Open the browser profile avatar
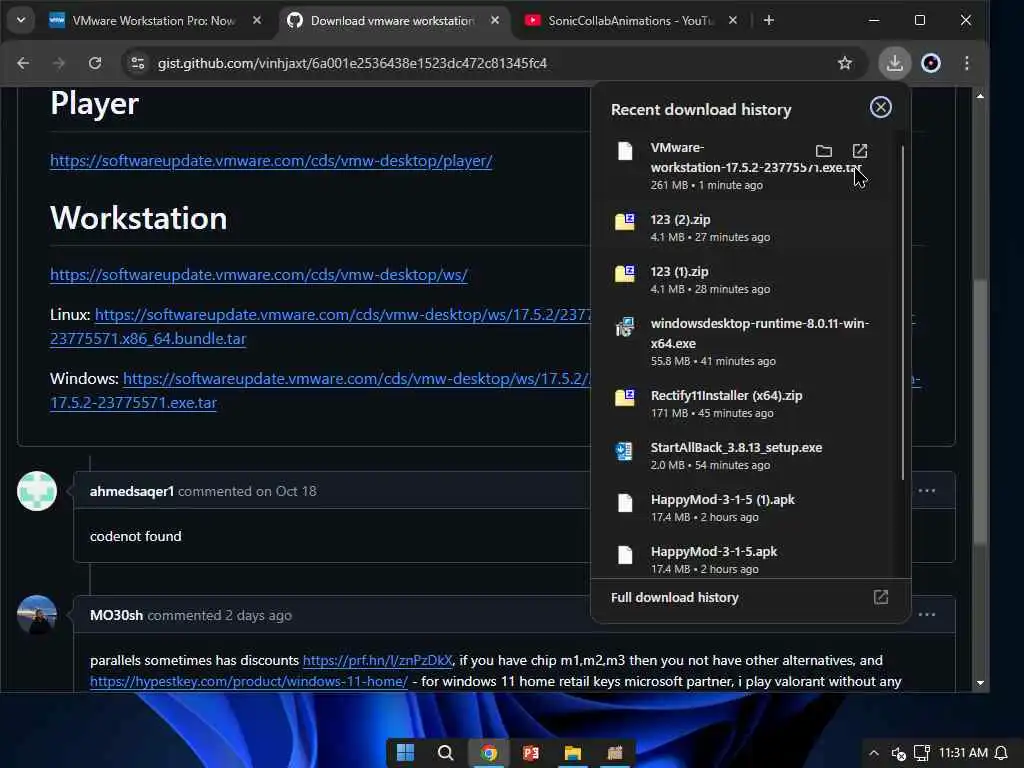Screen dimensions: 1024x768 (931, 63)
